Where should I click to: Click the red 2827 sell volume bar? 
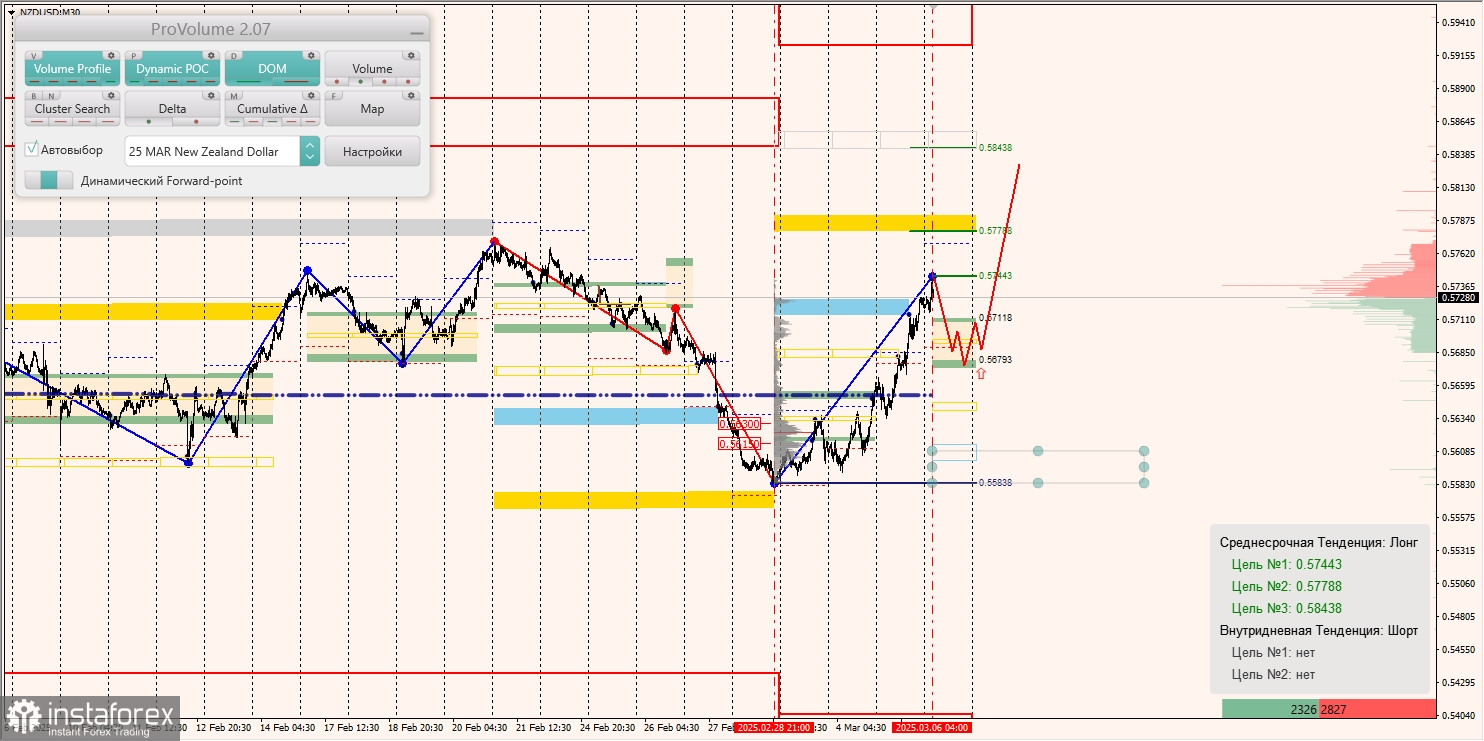[1377, 709]
